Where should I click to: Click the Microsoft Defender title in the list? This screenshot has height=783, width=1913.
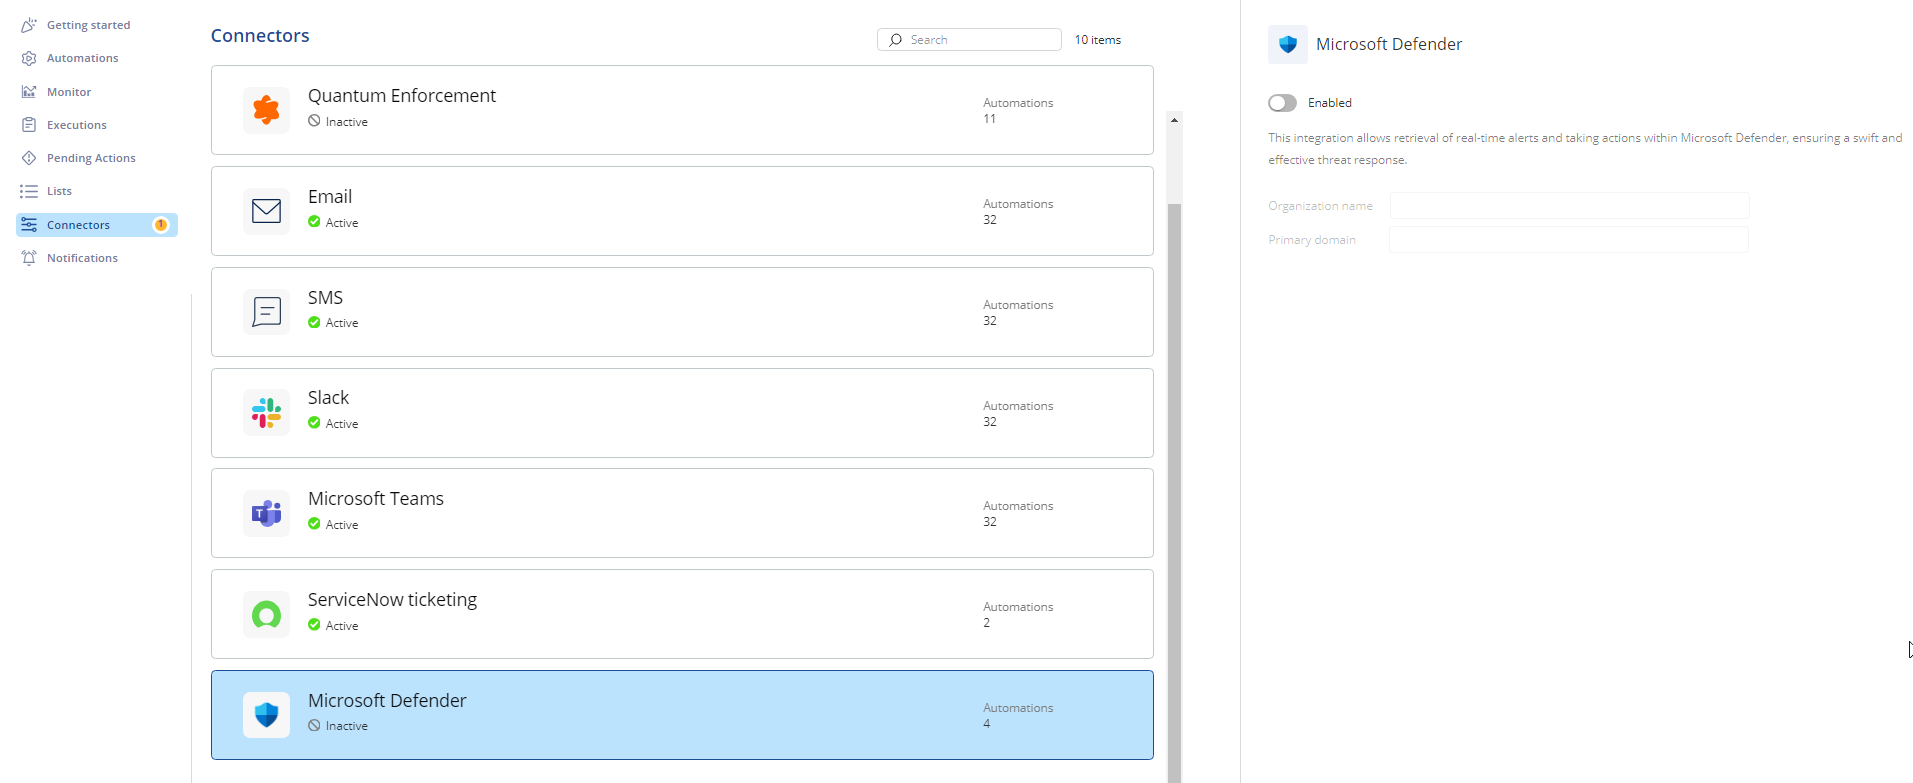[x=387, y=700]
